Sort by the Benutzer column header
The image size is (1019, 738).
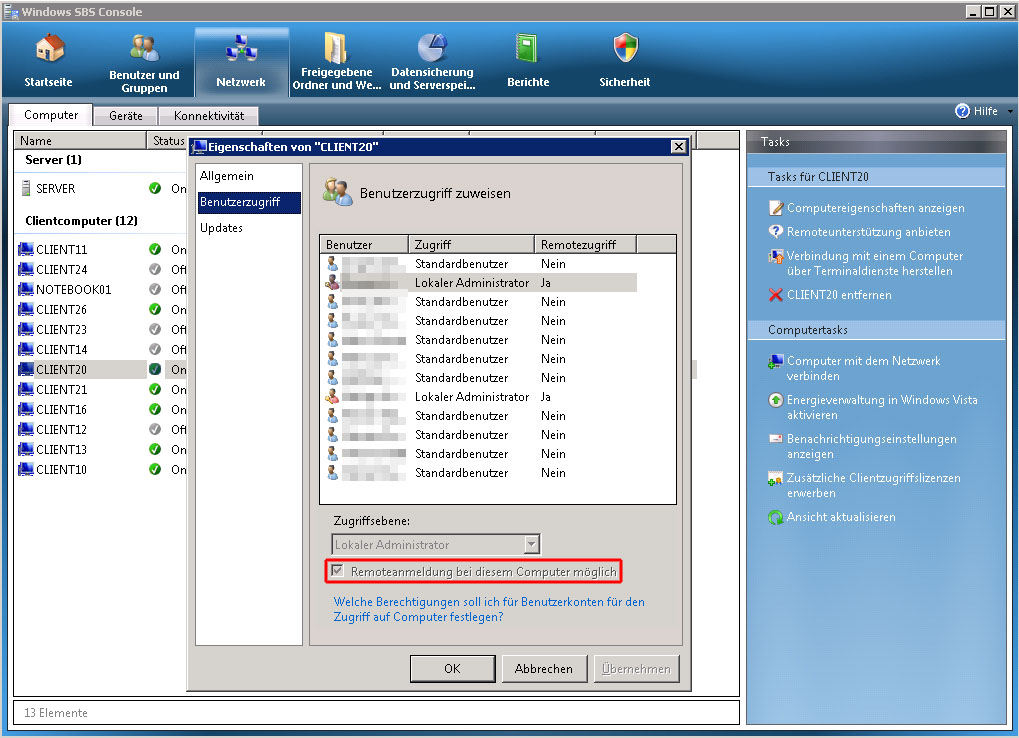[364, 244]
